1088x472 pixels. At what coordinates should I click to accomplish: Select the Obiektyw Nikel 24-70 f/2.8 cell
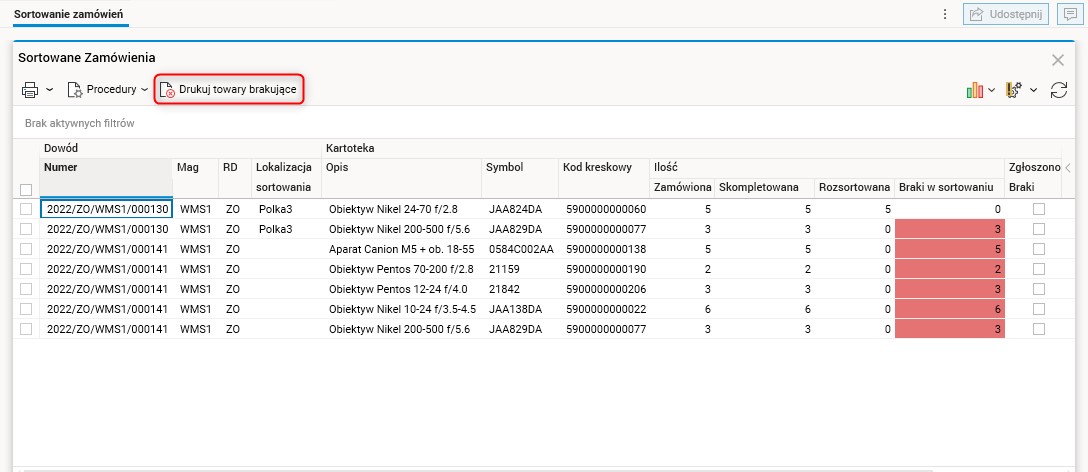pos(402,209)
